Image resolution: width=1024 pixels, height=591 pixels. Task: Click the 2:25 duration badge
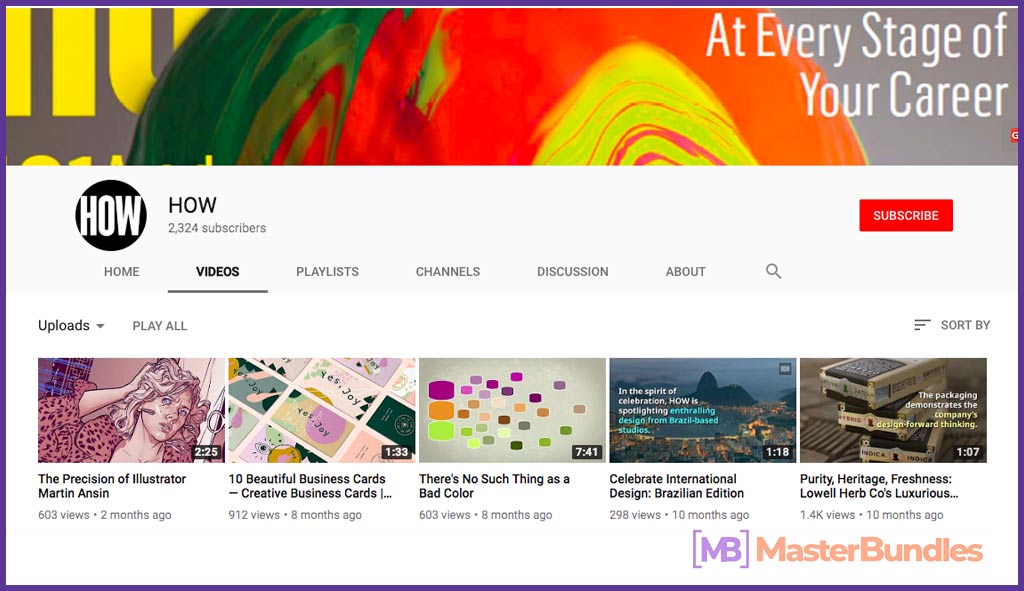(x=206, y=452)
